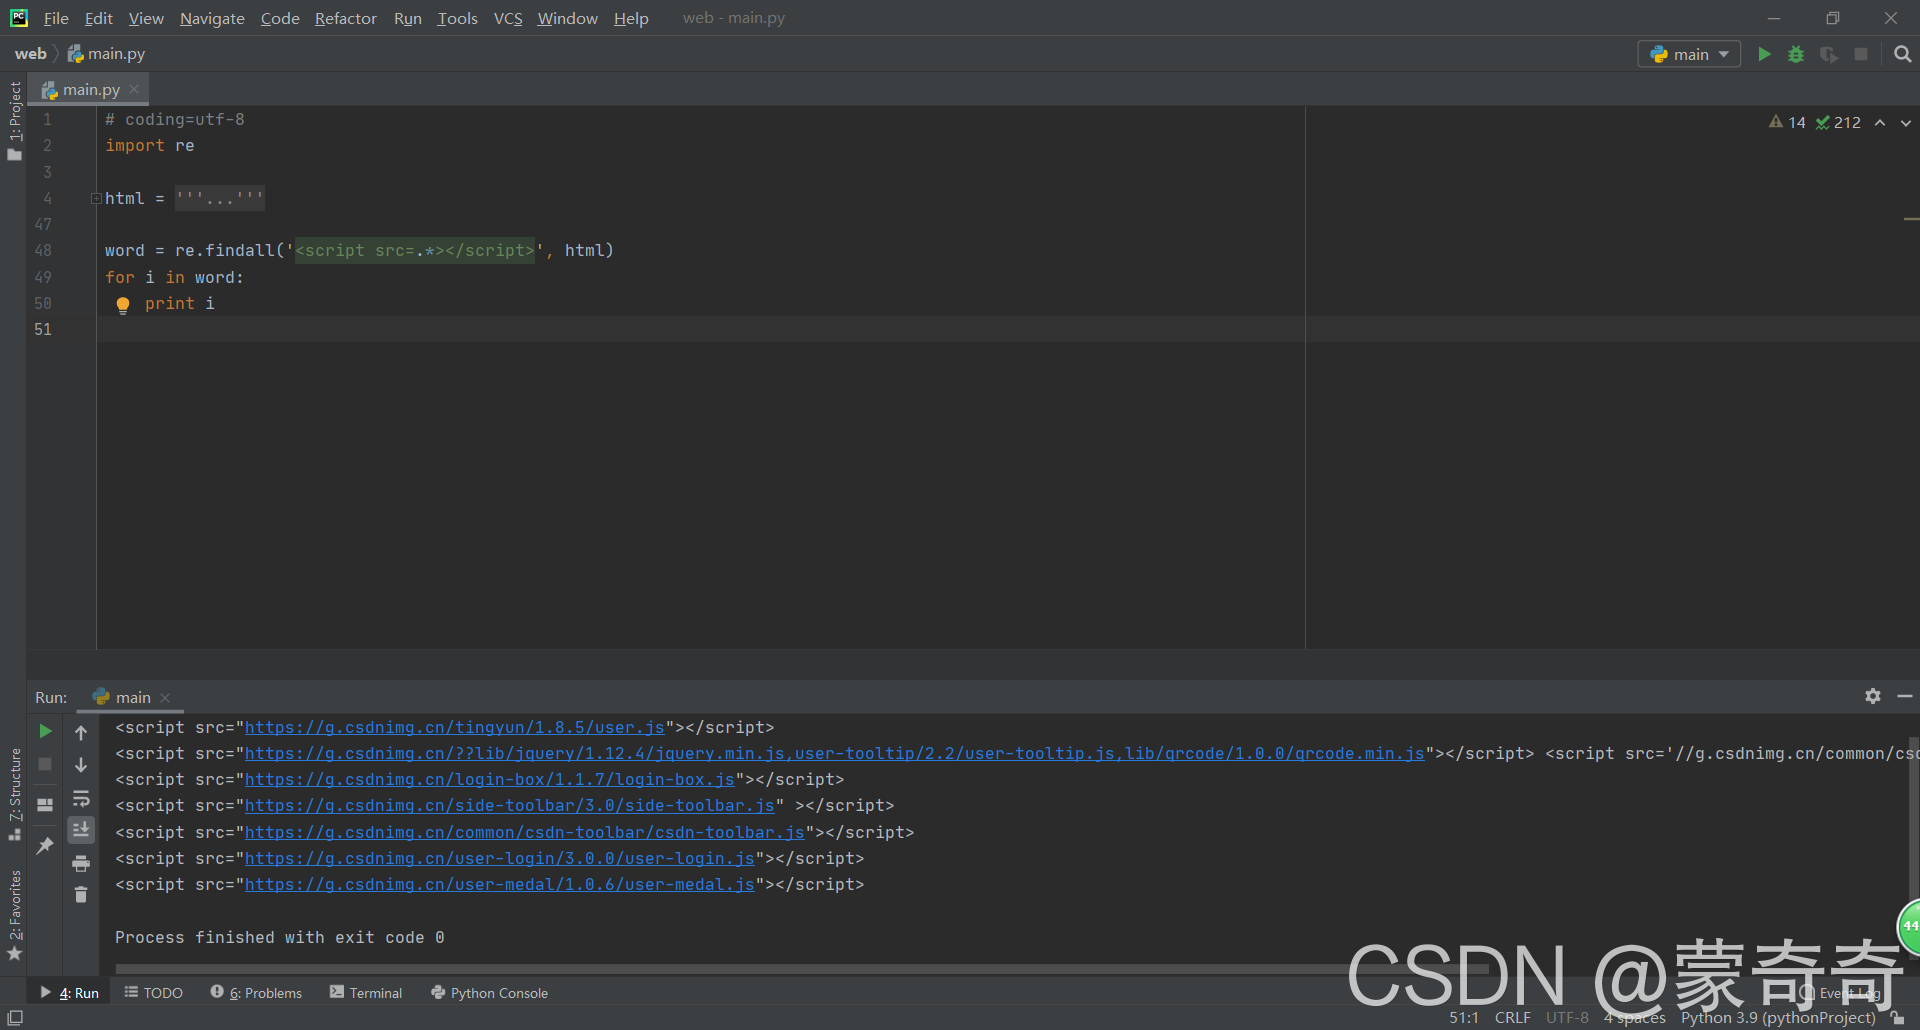Click warnings indicator showing 14
1920x1030 pixels.
pos(1787,122)
